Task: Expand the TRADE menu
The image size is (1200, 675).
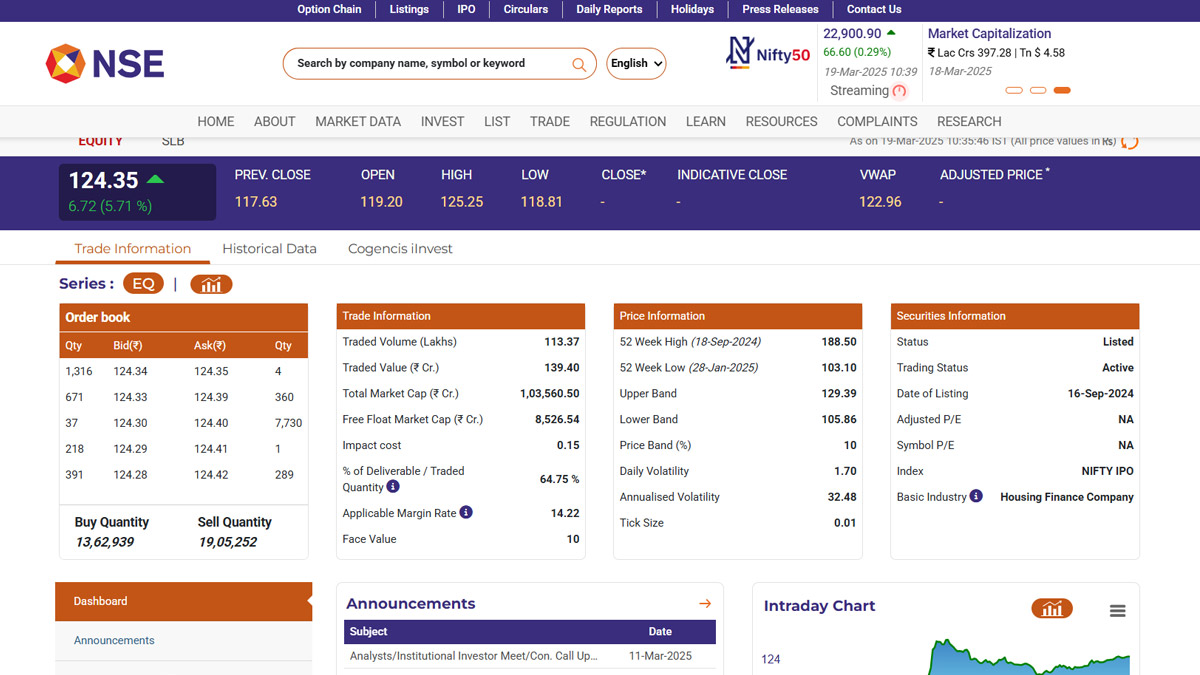Action: tap(550, 121)
